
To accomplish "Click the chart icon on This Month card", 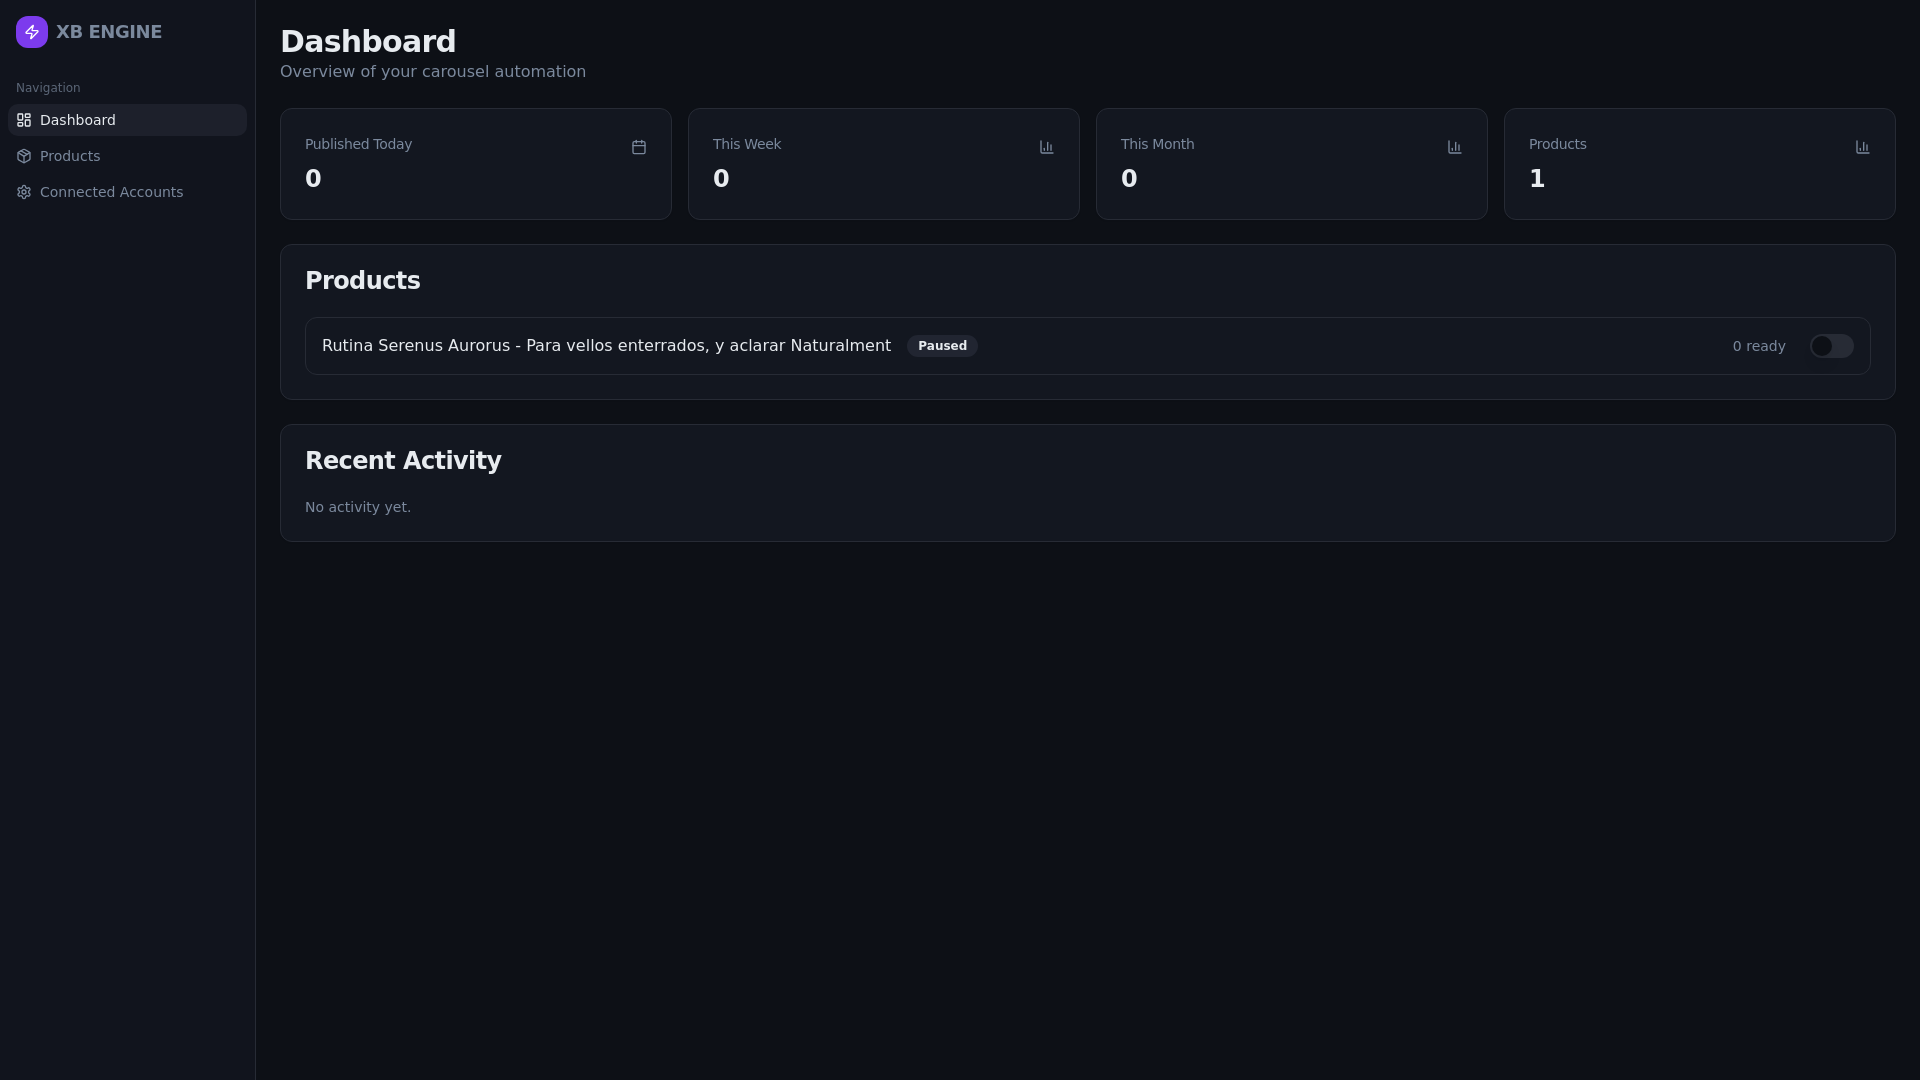I will [1455, 147].
